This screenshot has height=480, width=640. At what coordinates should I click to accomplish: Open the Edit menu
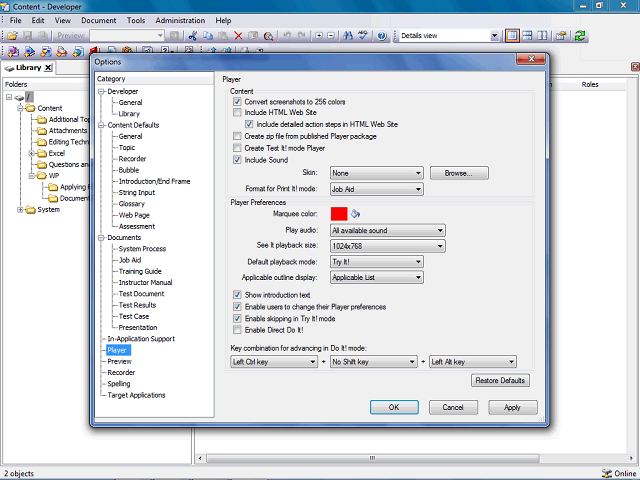(38, 20)
